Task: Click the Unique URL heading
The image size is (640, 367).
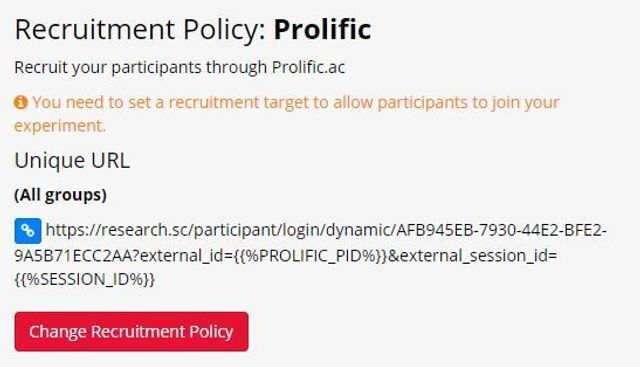Action: click(72, 160)
